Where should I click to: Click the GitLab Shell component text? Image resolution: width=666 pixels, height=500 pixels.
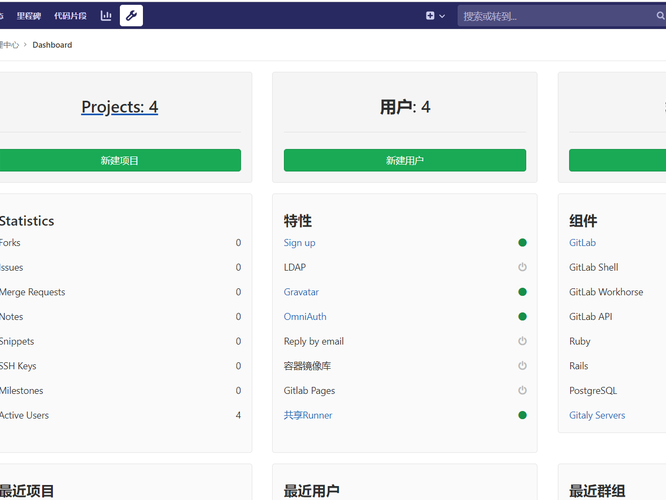(594, 267)
